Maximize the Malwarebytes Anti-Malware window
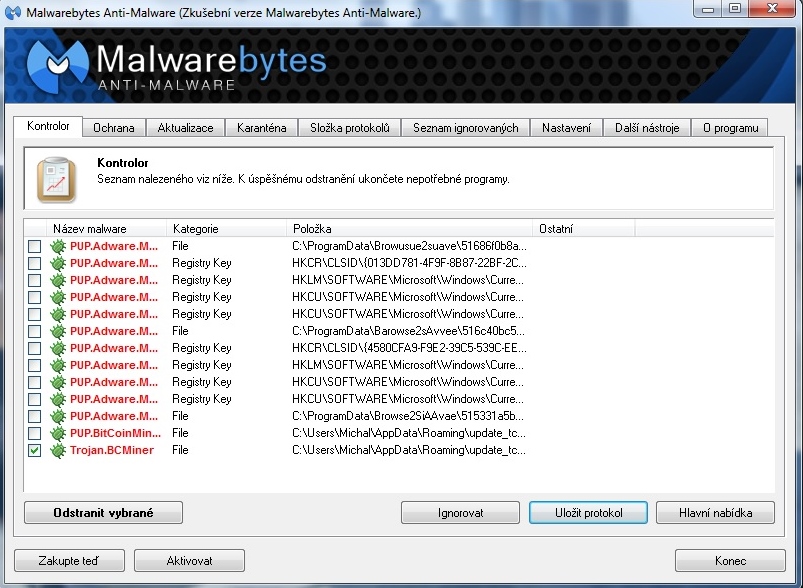Viewport: 803px width, 588px height. (x=735, y=8)
